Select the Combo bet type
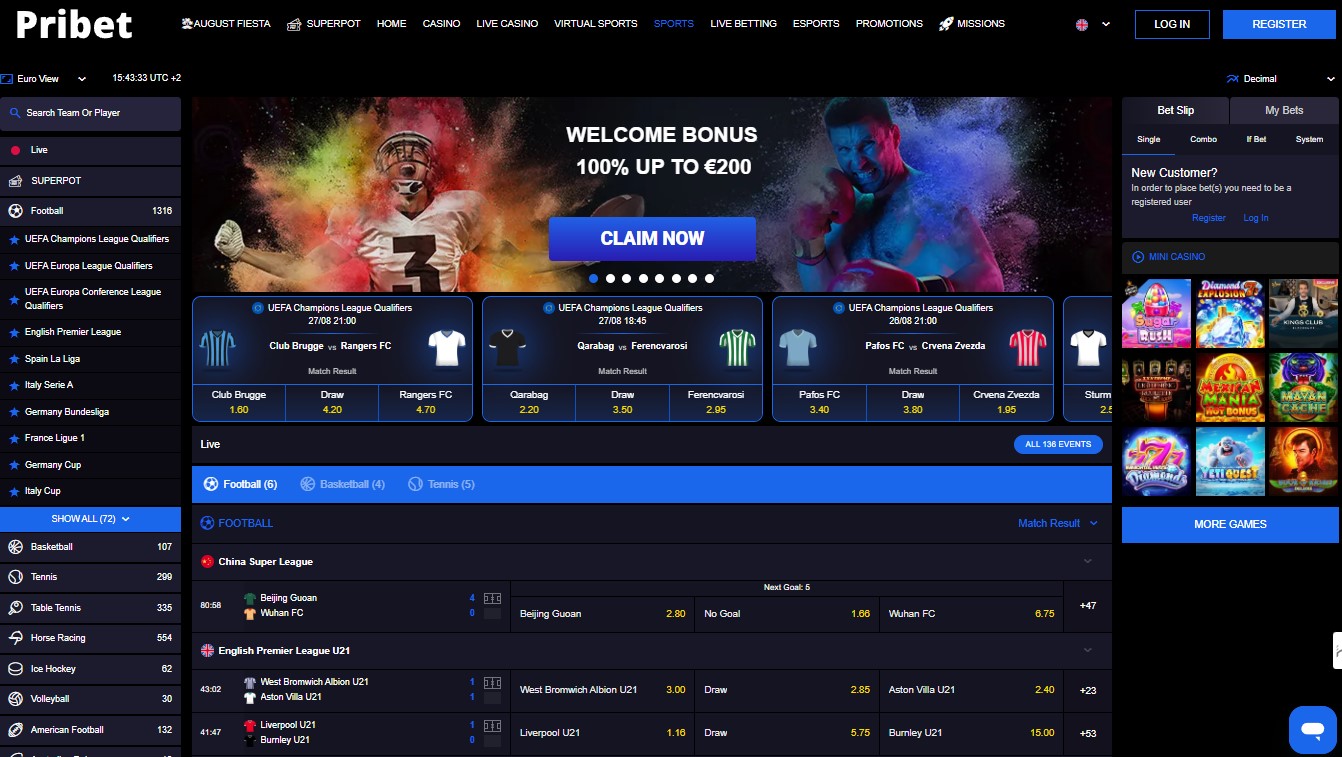This screenshot has height=757, width=1342. [x=1203, y=140]
